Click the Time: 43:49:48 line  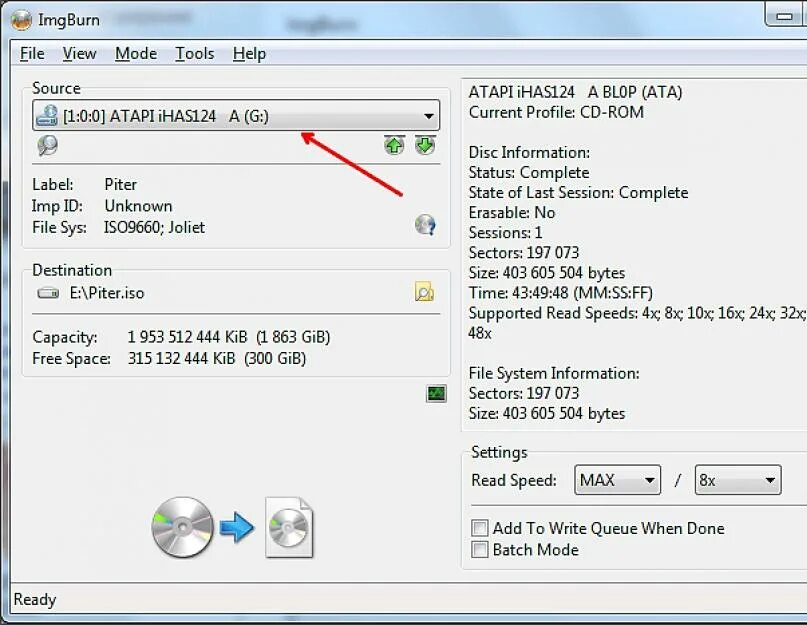click(560, 293)
